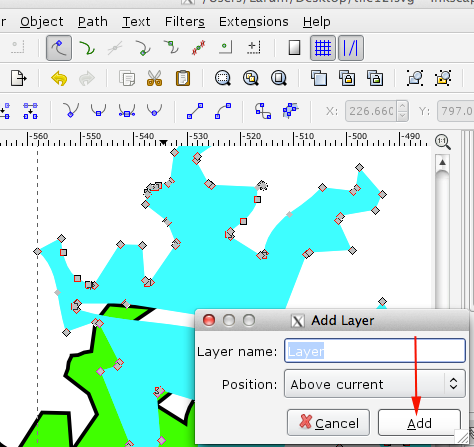This screenshot has height=447, width=474.
Task: Toggle the snap nodes and paths button
Action: click(59, 48)
